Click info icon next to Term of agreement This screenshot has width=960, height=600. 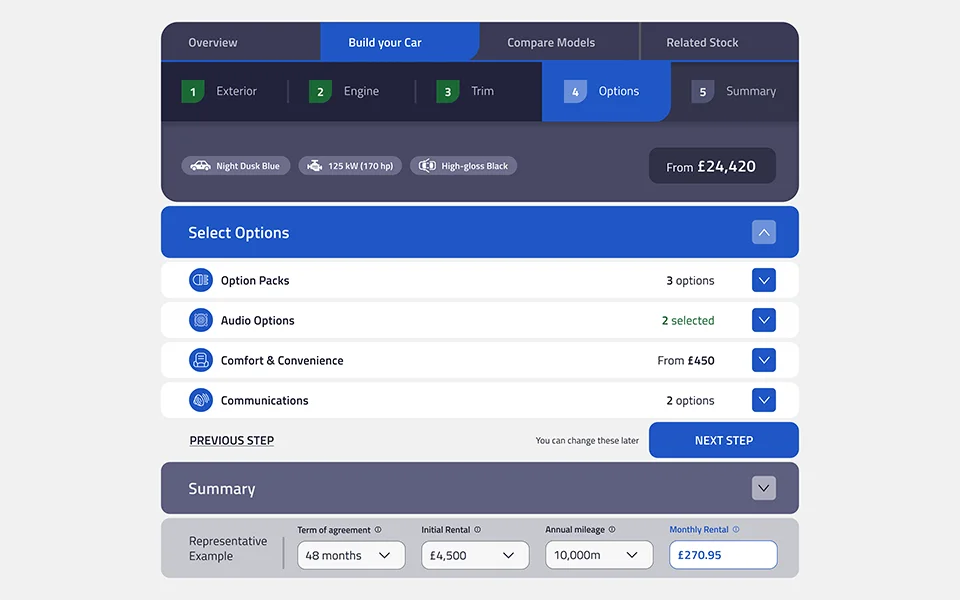pyautogui.click(x=378, y=530)
